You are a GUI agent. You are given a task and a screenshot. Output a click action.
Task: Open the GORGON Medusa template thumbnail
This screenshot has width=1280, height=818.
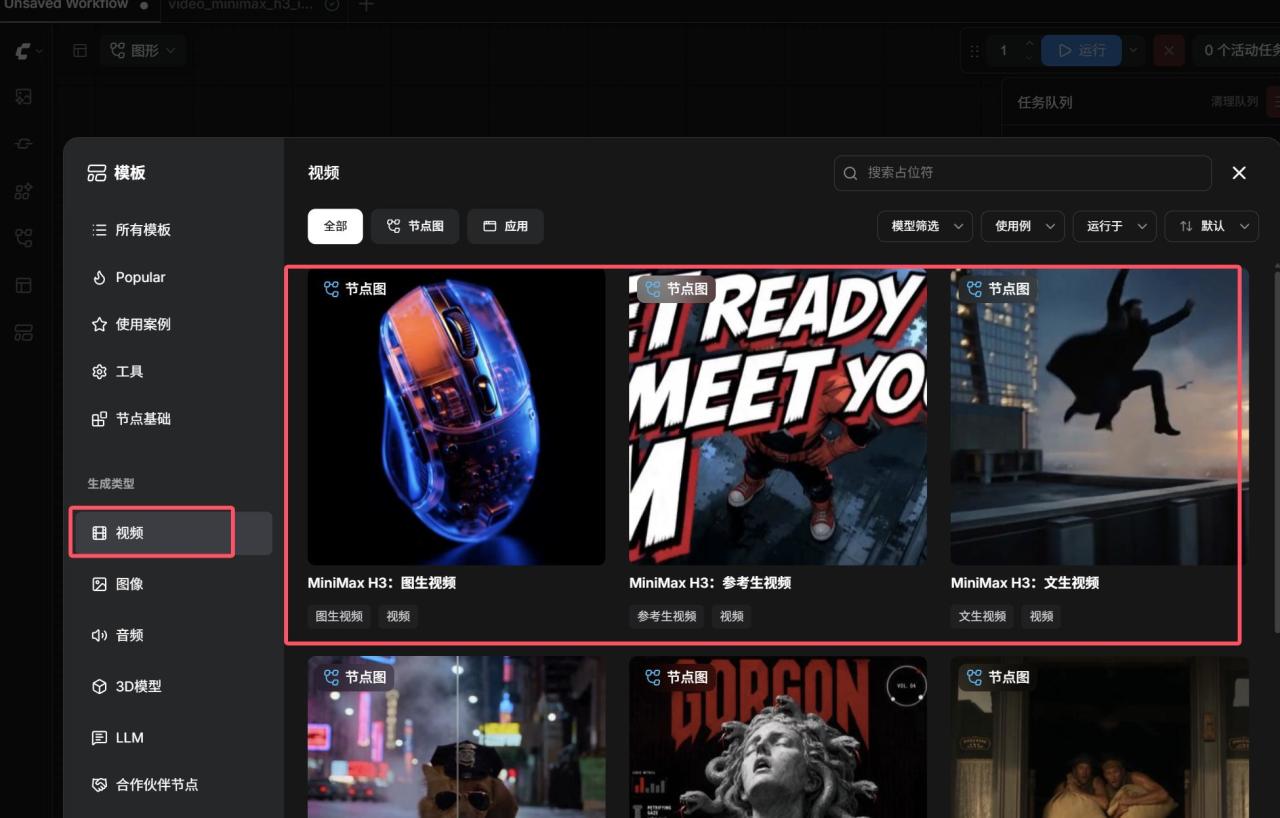778,737
